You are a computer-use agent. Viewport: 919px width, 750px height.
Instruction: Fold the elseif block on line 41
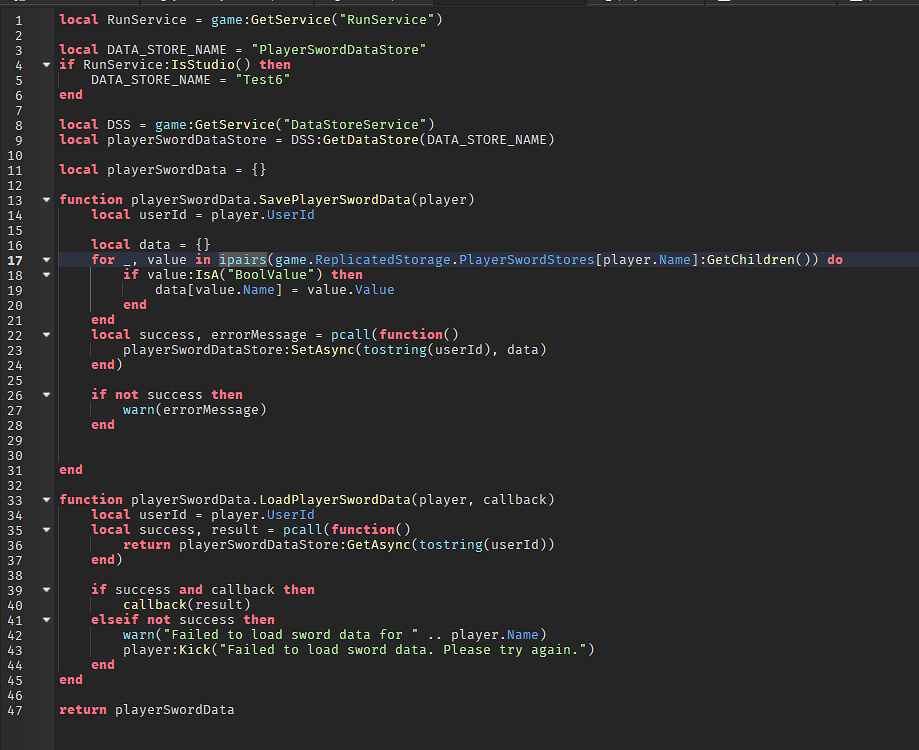point(46,620)
